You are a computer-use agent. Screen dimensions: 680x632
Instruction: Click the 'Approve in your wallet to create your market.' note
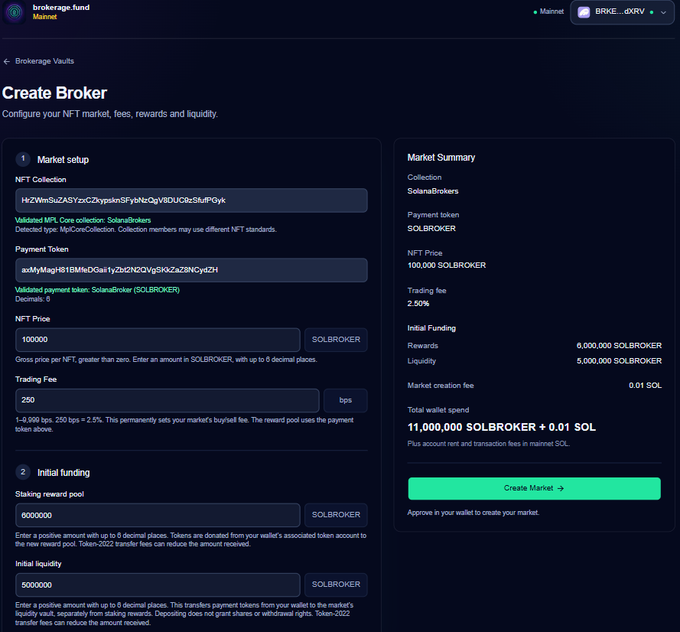point(473,513)
